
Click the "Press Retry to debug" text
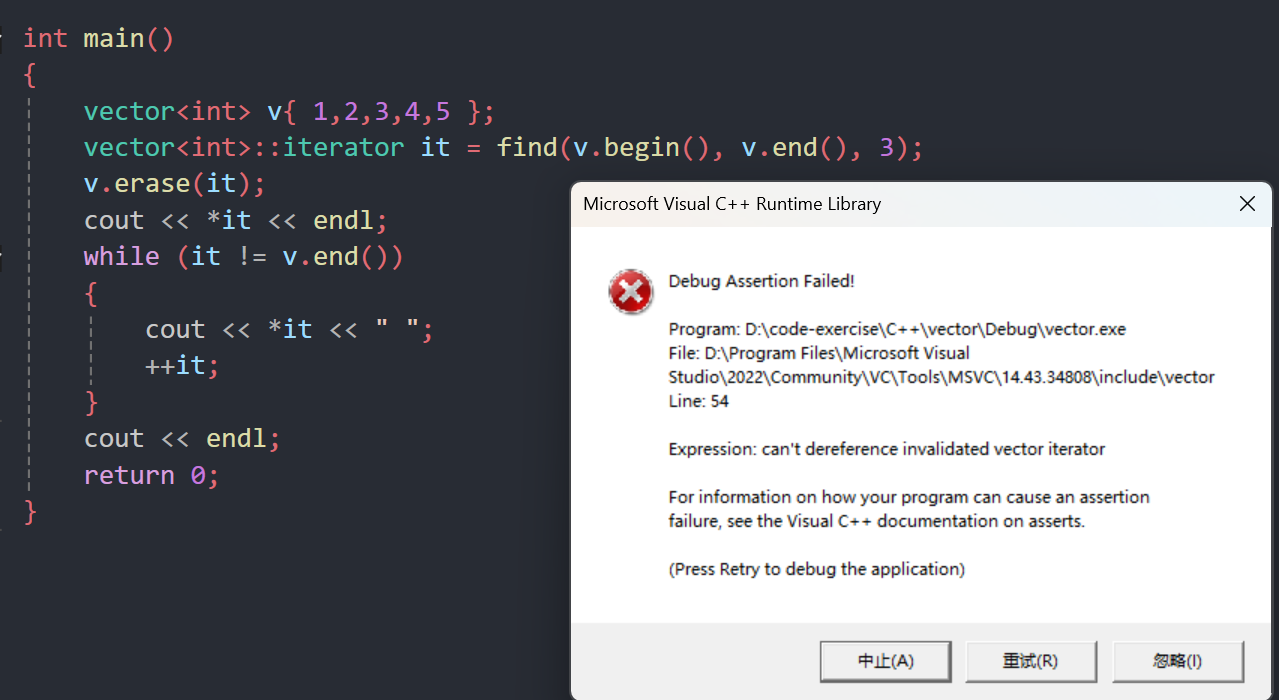816,569
